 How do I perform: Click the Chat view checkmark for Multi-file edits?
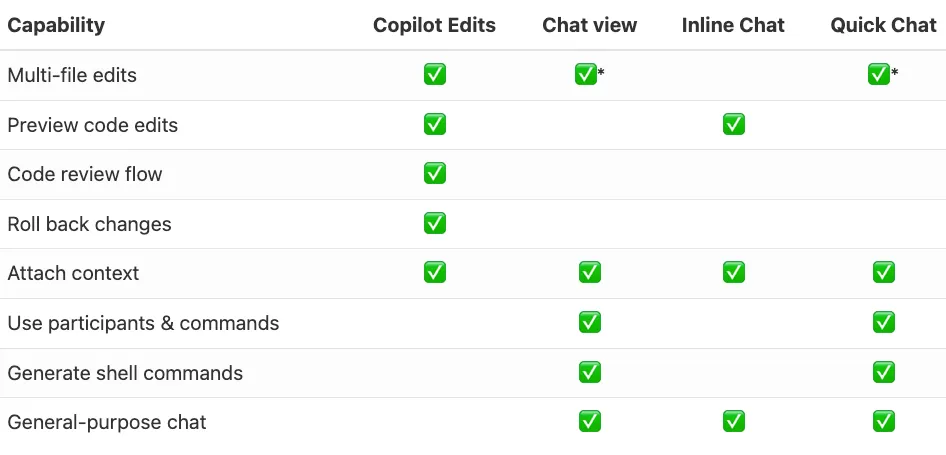586,74
